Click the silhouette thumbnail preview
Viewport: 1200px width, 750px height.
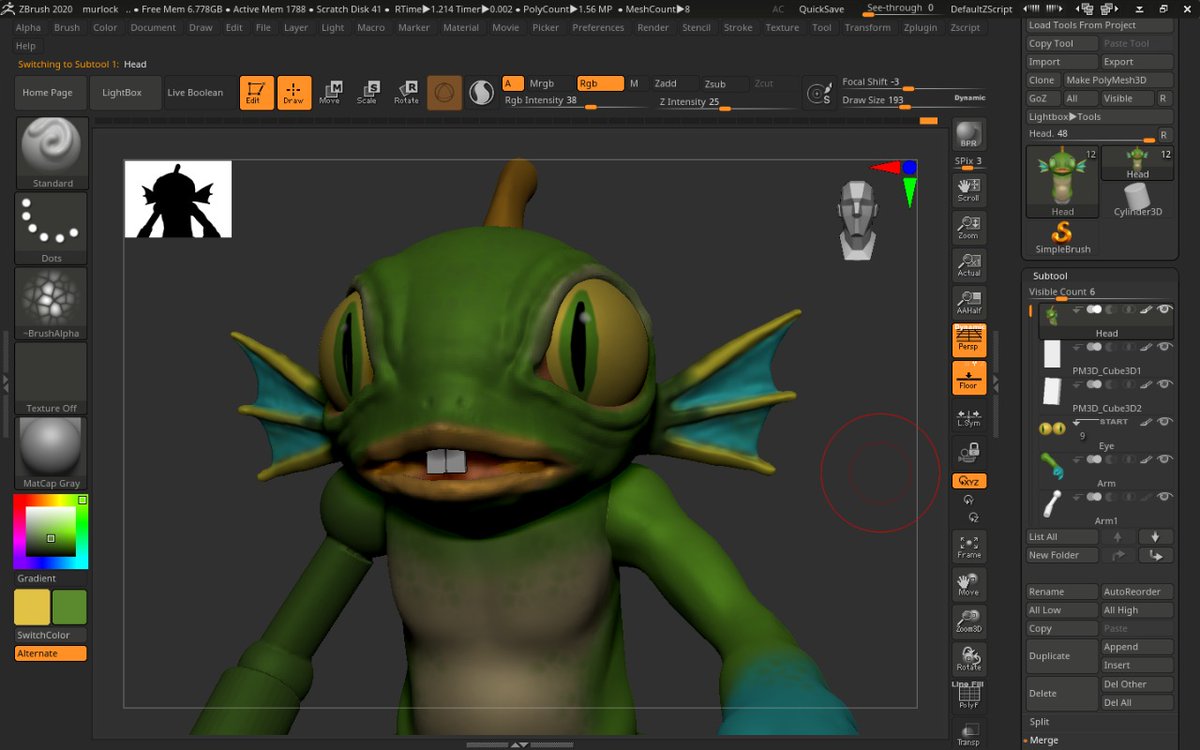click(x=178, y=199)
